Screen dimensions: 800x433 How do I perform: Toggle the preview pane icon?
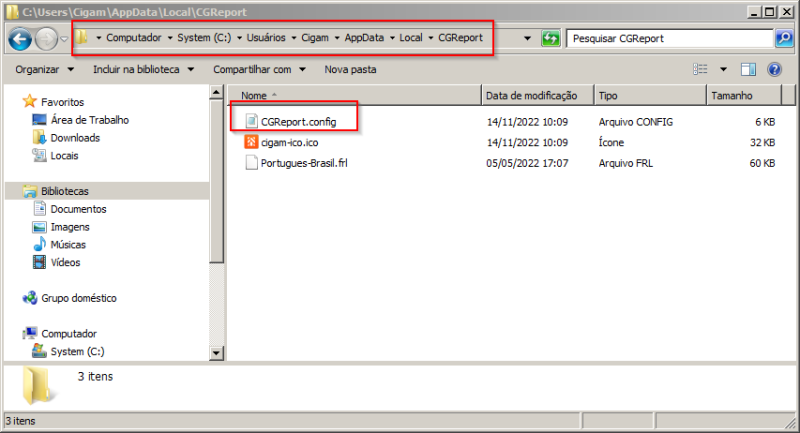[x=748, y=69]
